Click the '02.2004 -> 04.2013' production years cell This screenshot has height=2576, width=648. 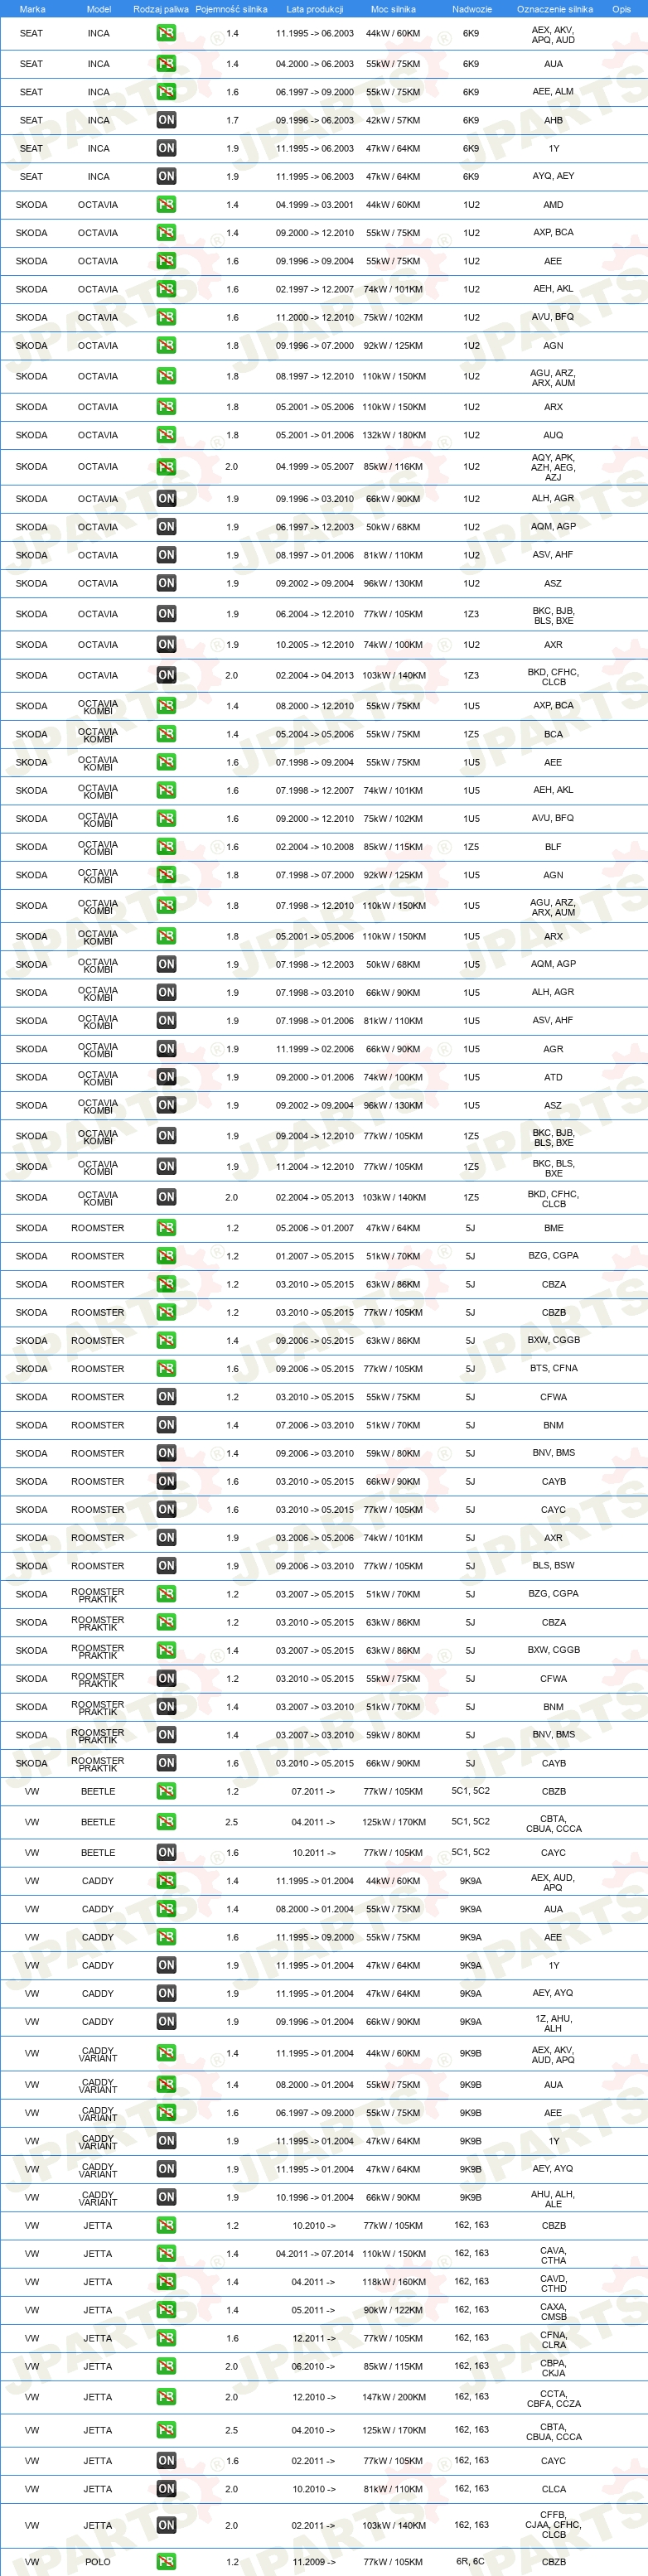point(314,675)
